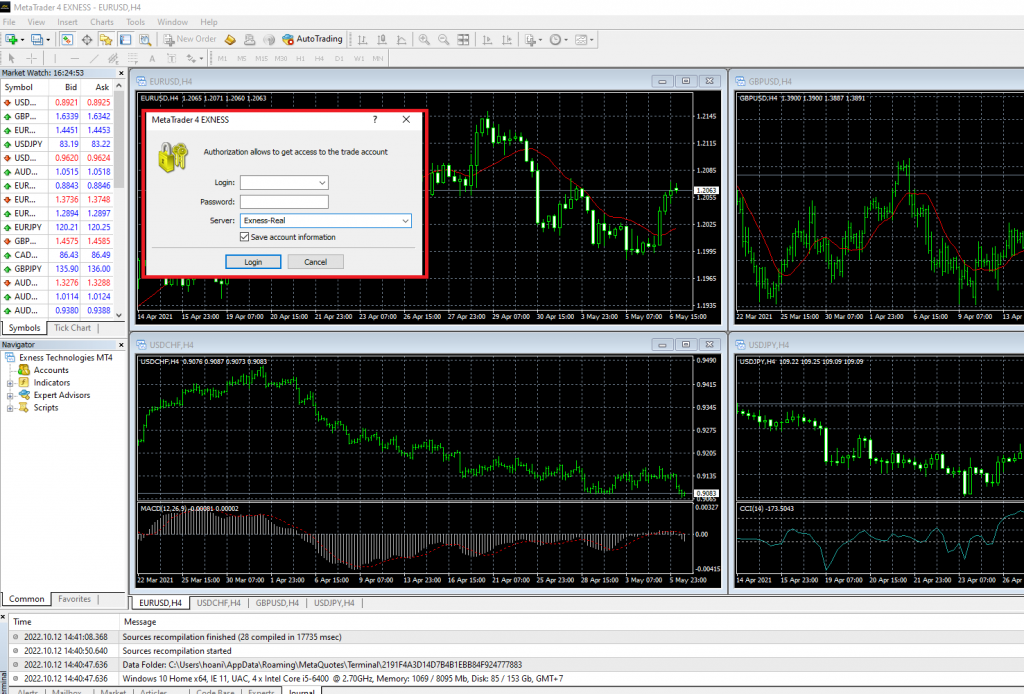
Task: Tile chart windows with grid icon
Action: [463, 40]
